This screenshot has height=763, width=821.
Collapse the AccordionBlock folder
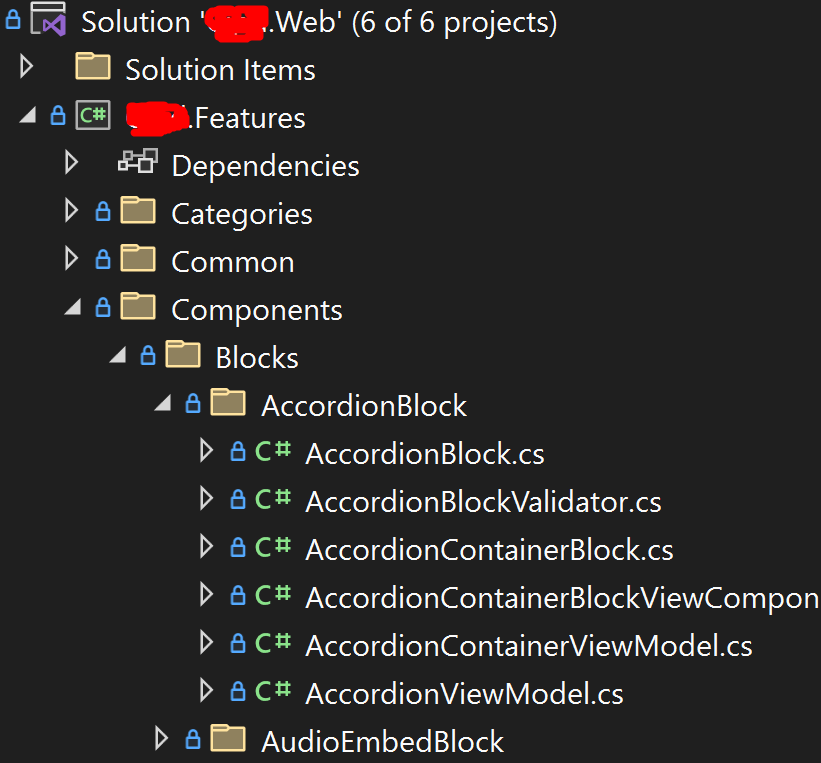coord(162,405)
